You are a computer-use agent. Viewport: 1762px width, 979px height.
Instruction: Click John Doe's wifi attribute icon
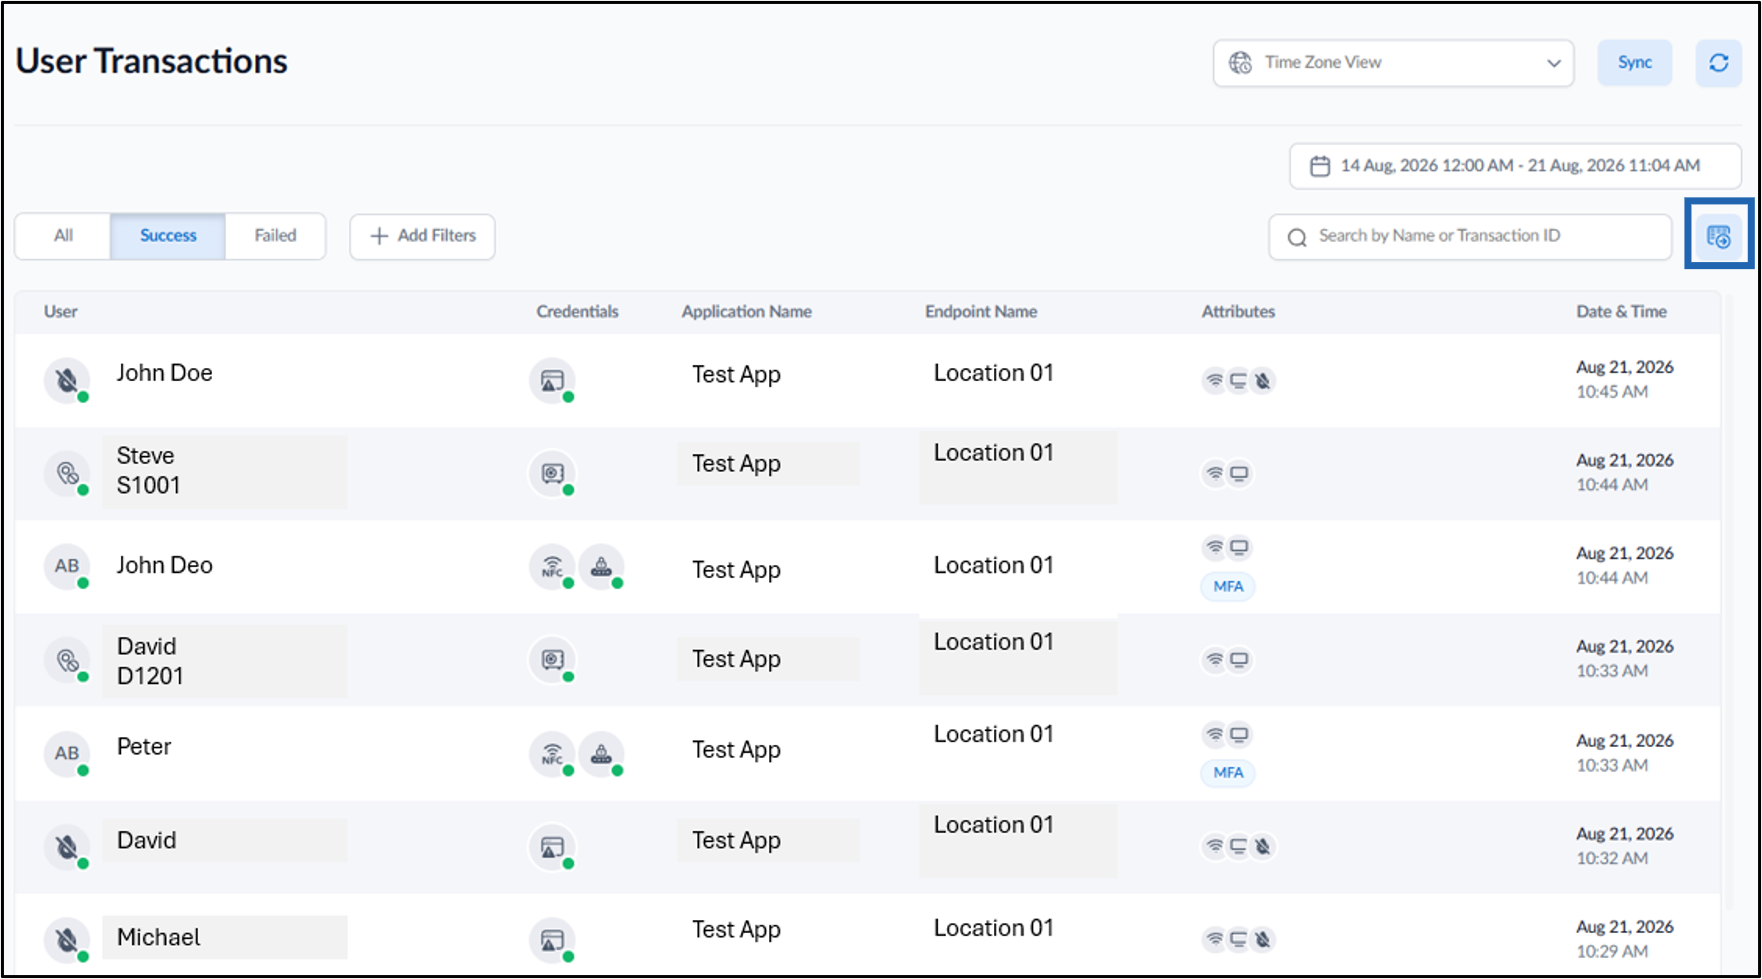[x=1214, y=381]
